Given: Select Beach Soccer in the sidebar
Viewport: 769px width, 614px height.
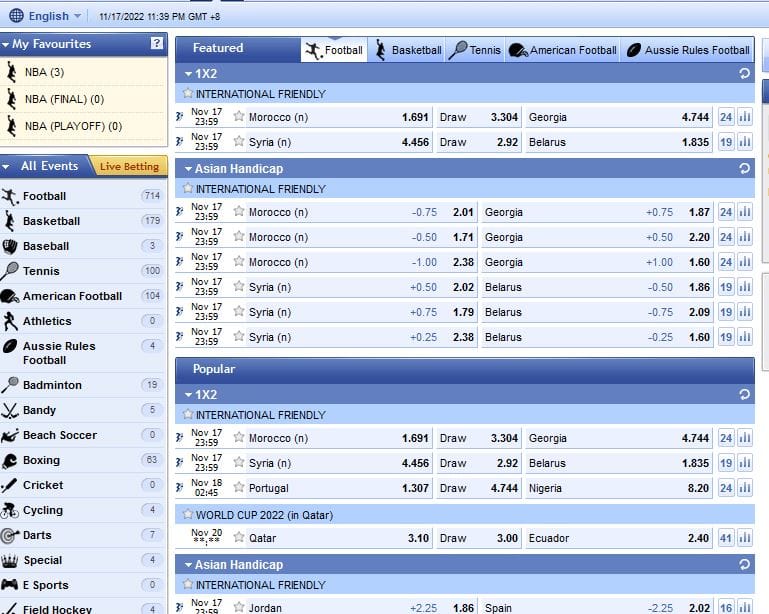Looking at the screenshot, I should click(82, 435).
